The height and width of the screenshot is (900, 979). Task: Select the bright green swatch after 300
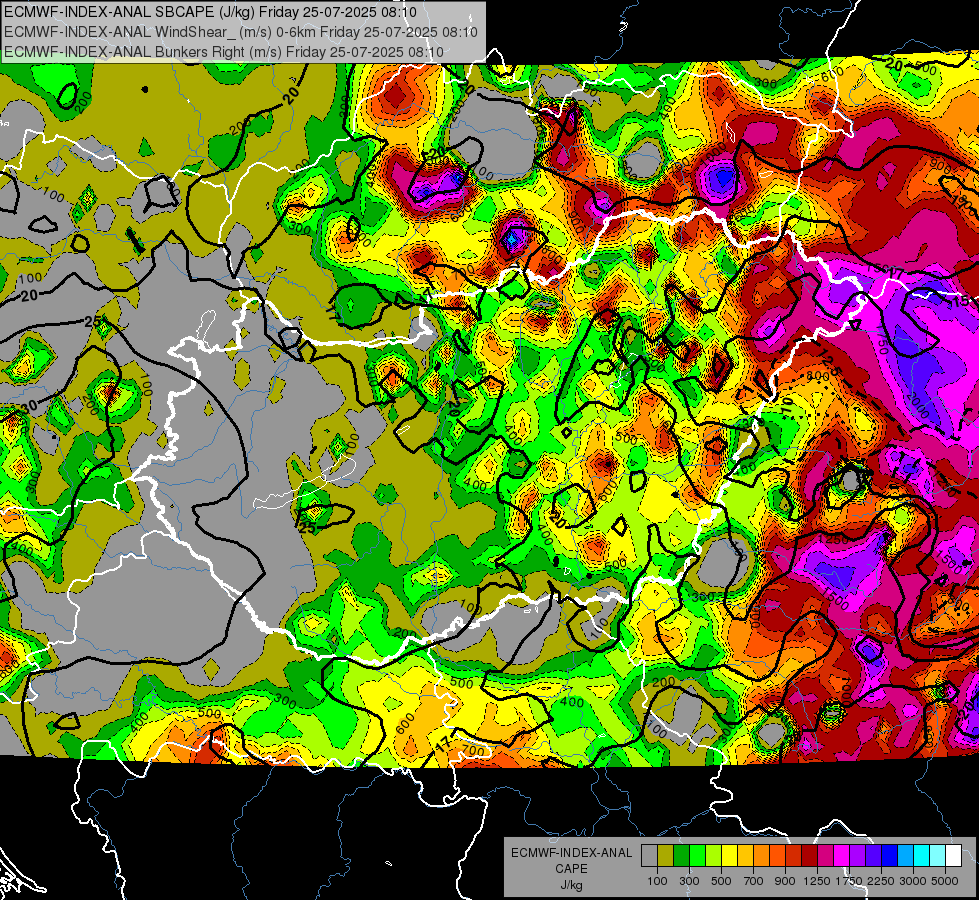697,856
